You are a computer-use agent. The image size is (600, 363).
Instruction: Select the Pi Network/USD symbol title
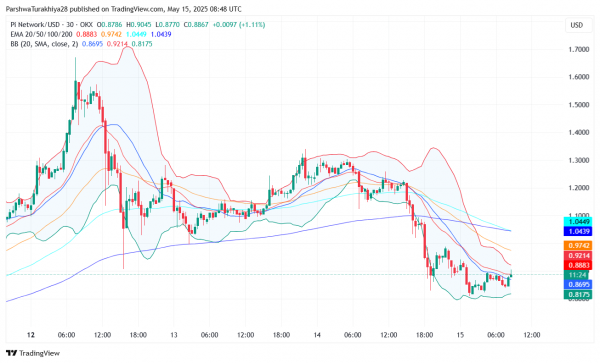pyautogui.click(x=33, y=25)
